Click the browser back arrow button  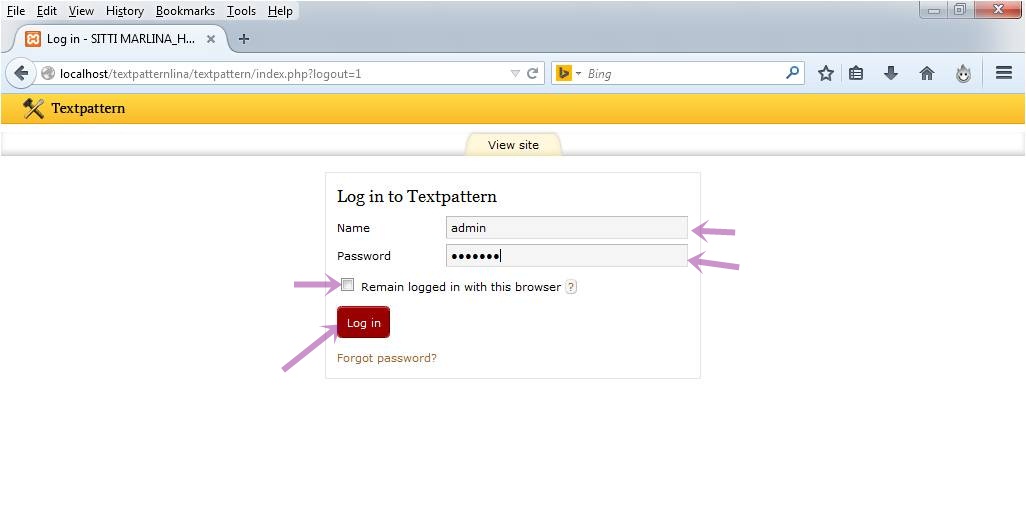[x=21, y=73]
